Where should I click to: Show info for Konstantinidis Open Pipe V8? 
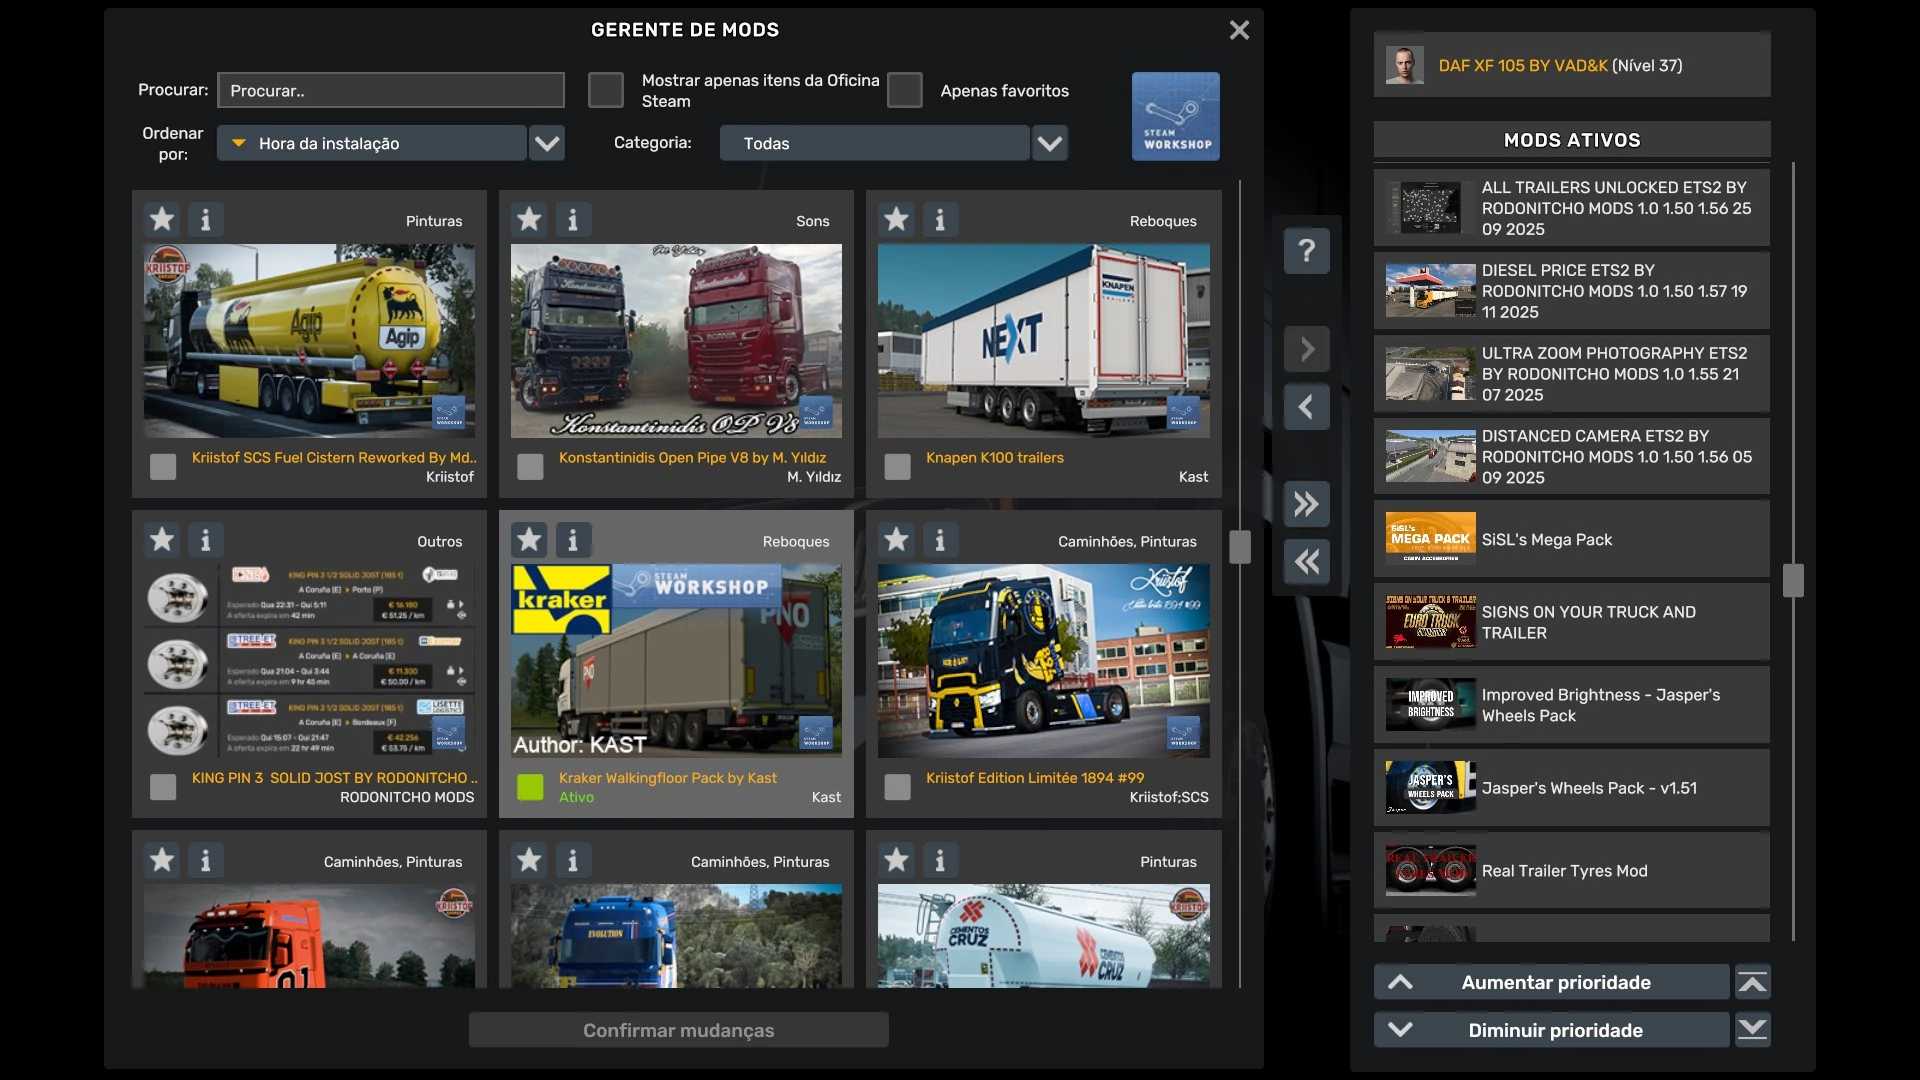coord(573,219)
